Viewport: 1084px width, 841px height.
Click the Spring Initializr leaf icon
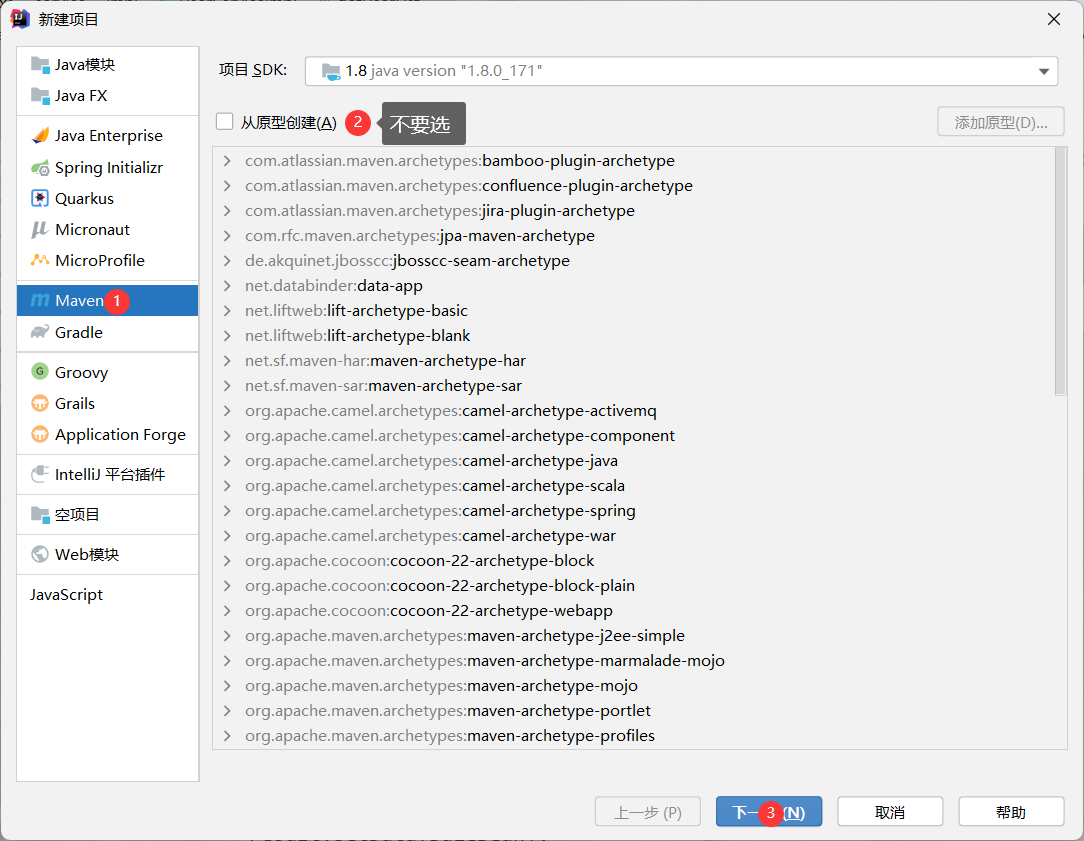[40, 167]
